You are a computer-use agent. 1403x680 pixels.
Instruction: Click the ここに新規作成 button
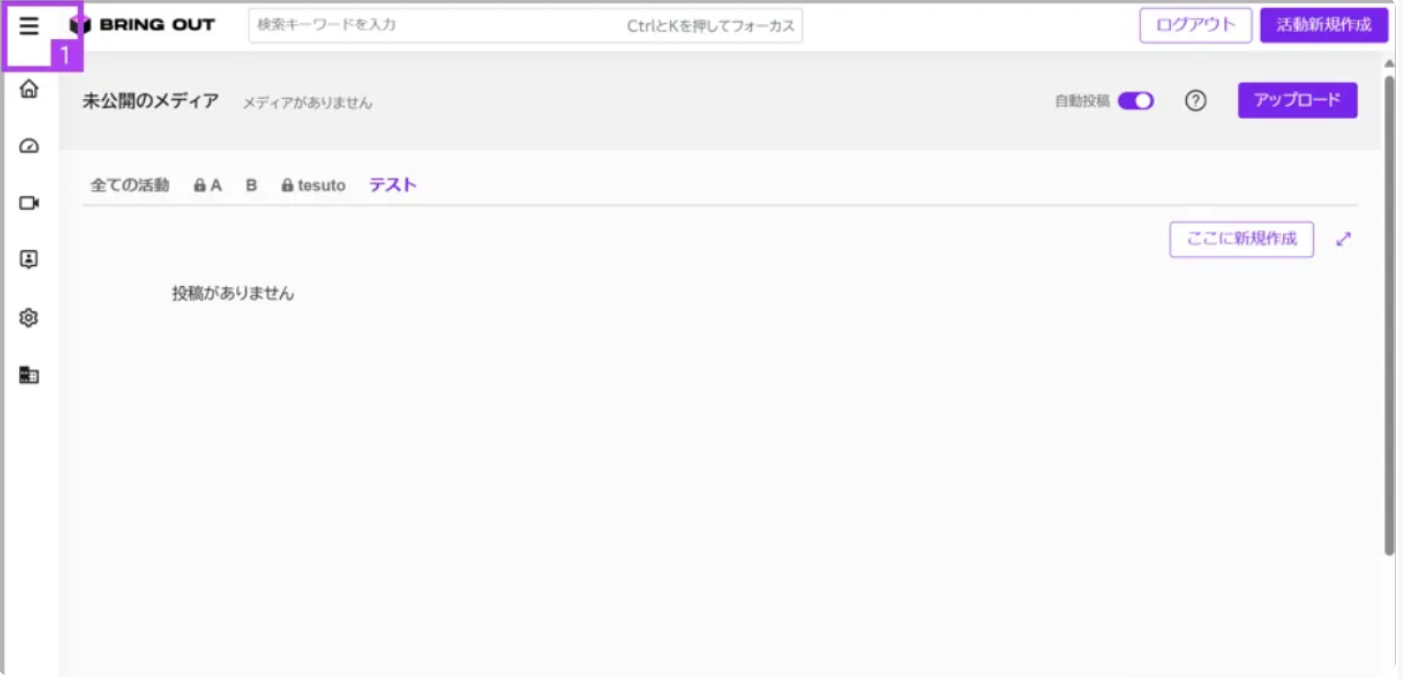[x=1242, y=239]
